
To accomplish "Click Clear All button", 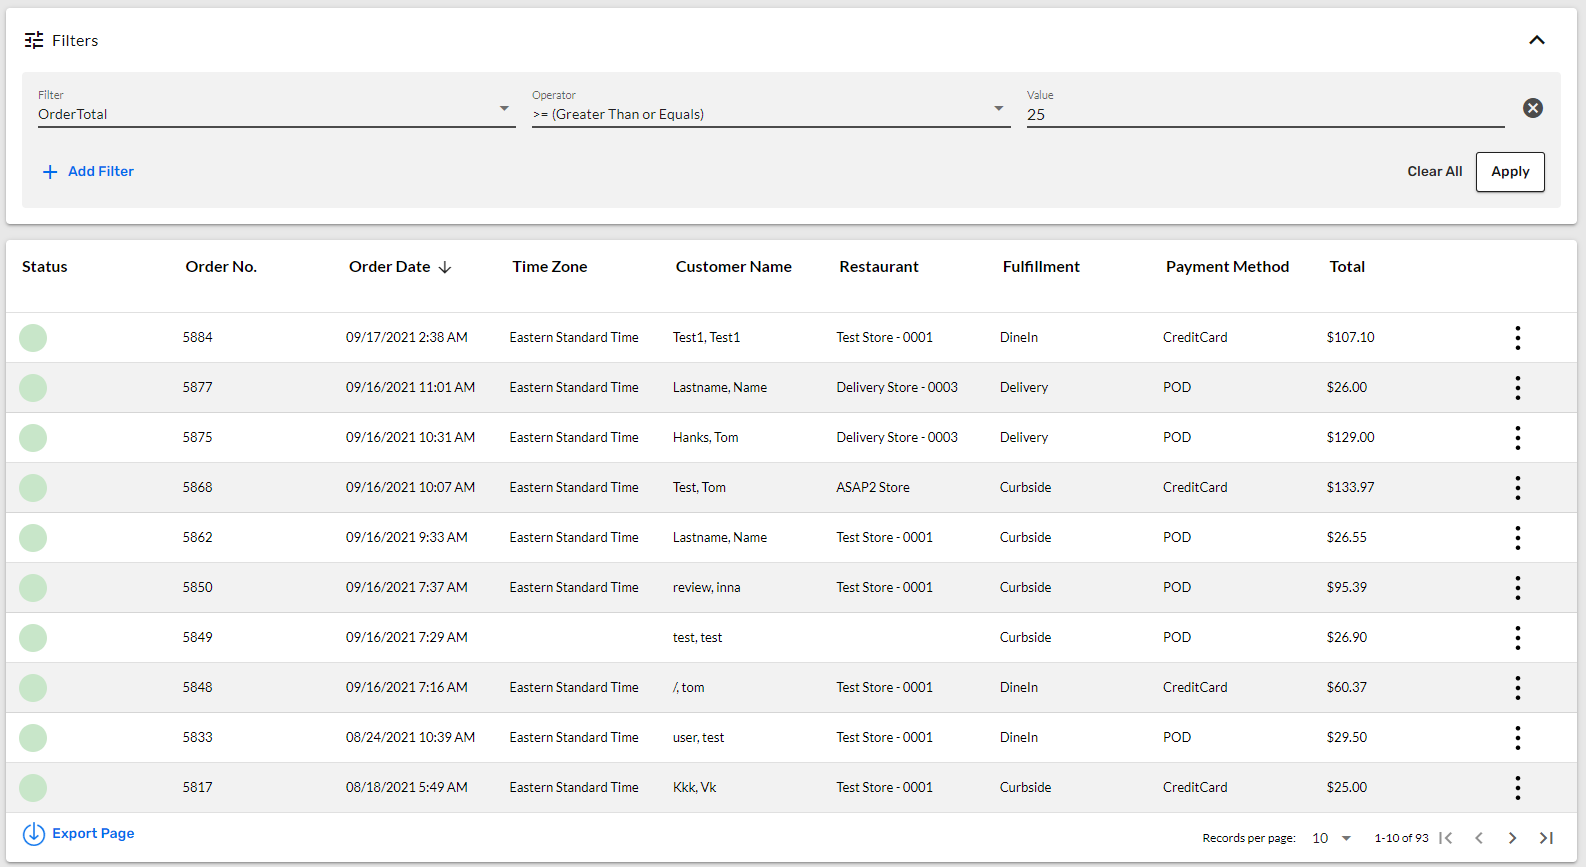I will pos(1435,171).
